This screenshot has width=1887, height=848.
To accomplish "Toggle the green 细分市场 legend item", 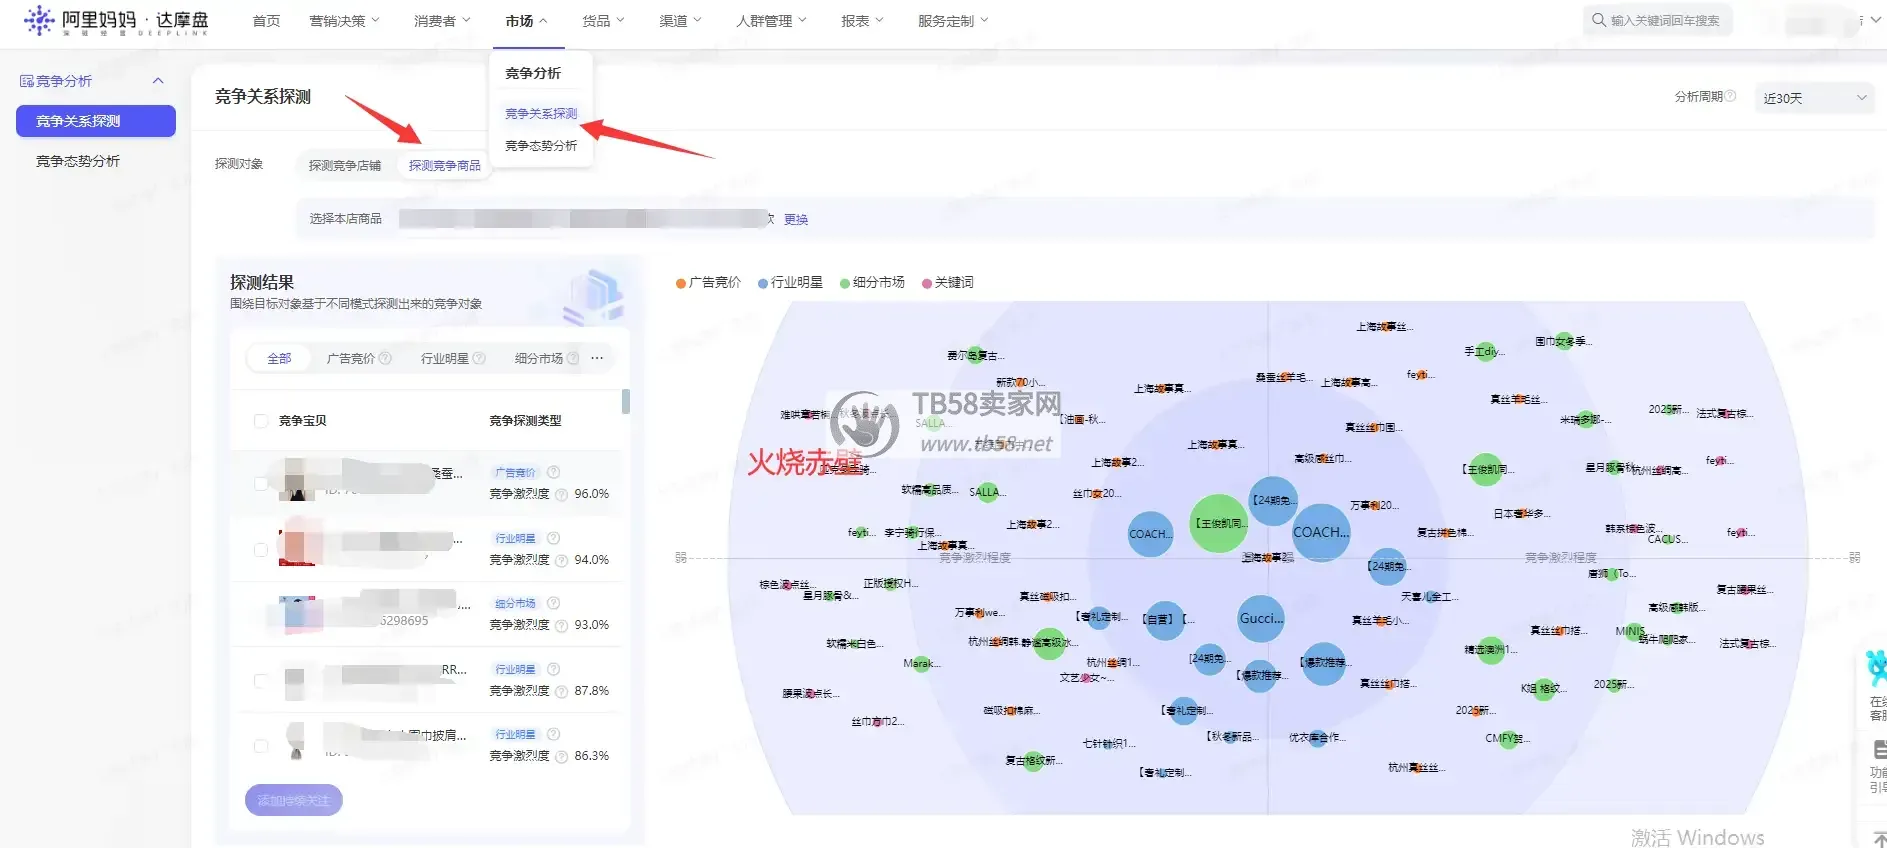I will [x=872, y=283].
